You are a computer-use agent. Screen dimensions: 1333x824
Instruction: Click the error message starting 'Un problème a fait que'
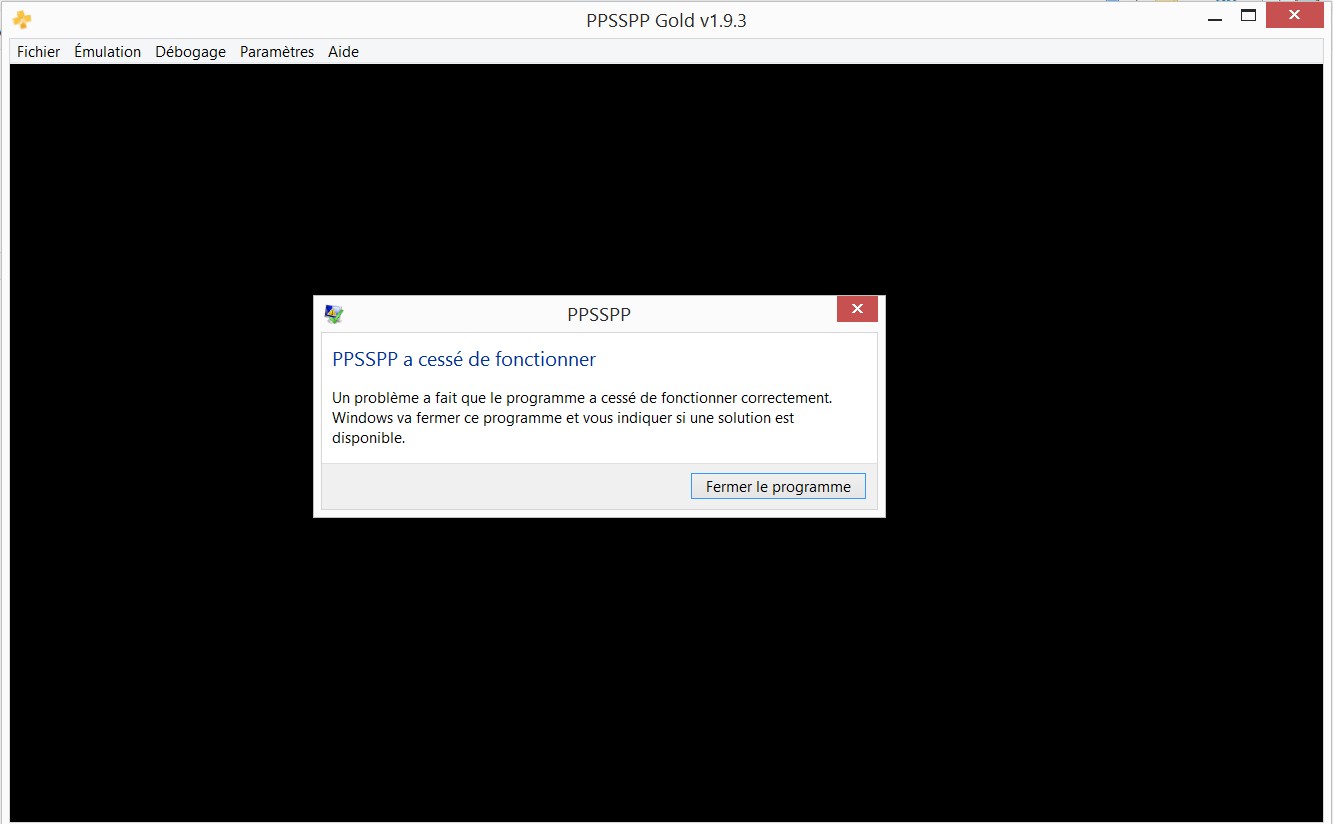point(582,417)
